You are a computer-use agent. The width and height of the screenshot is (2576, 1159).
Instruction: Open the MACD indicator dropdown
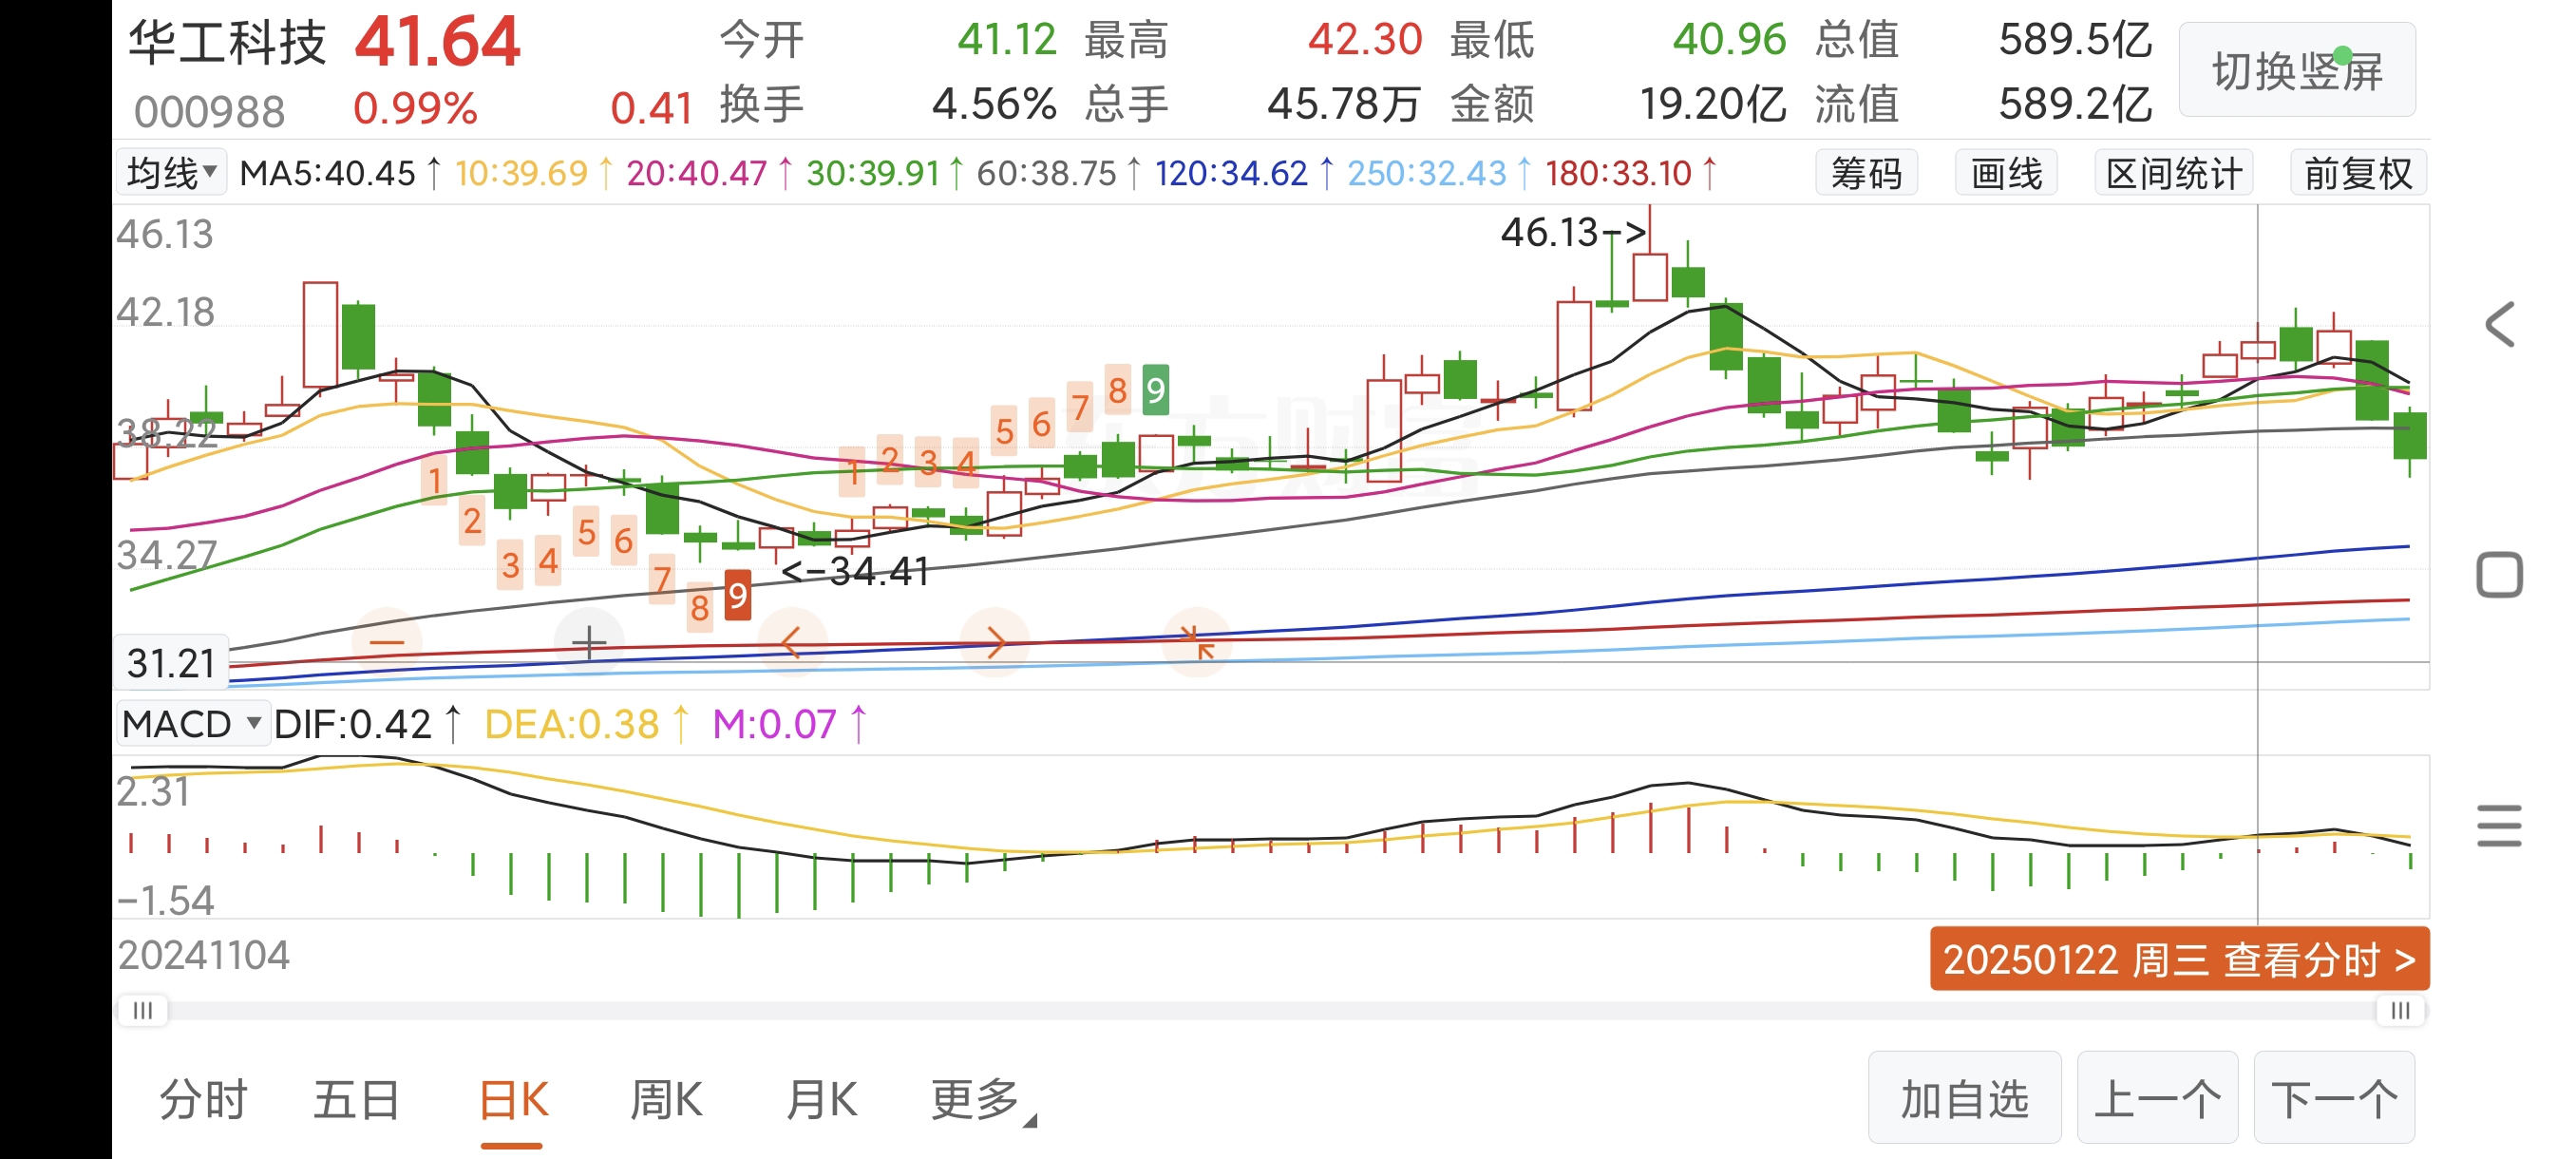[192, 724]
